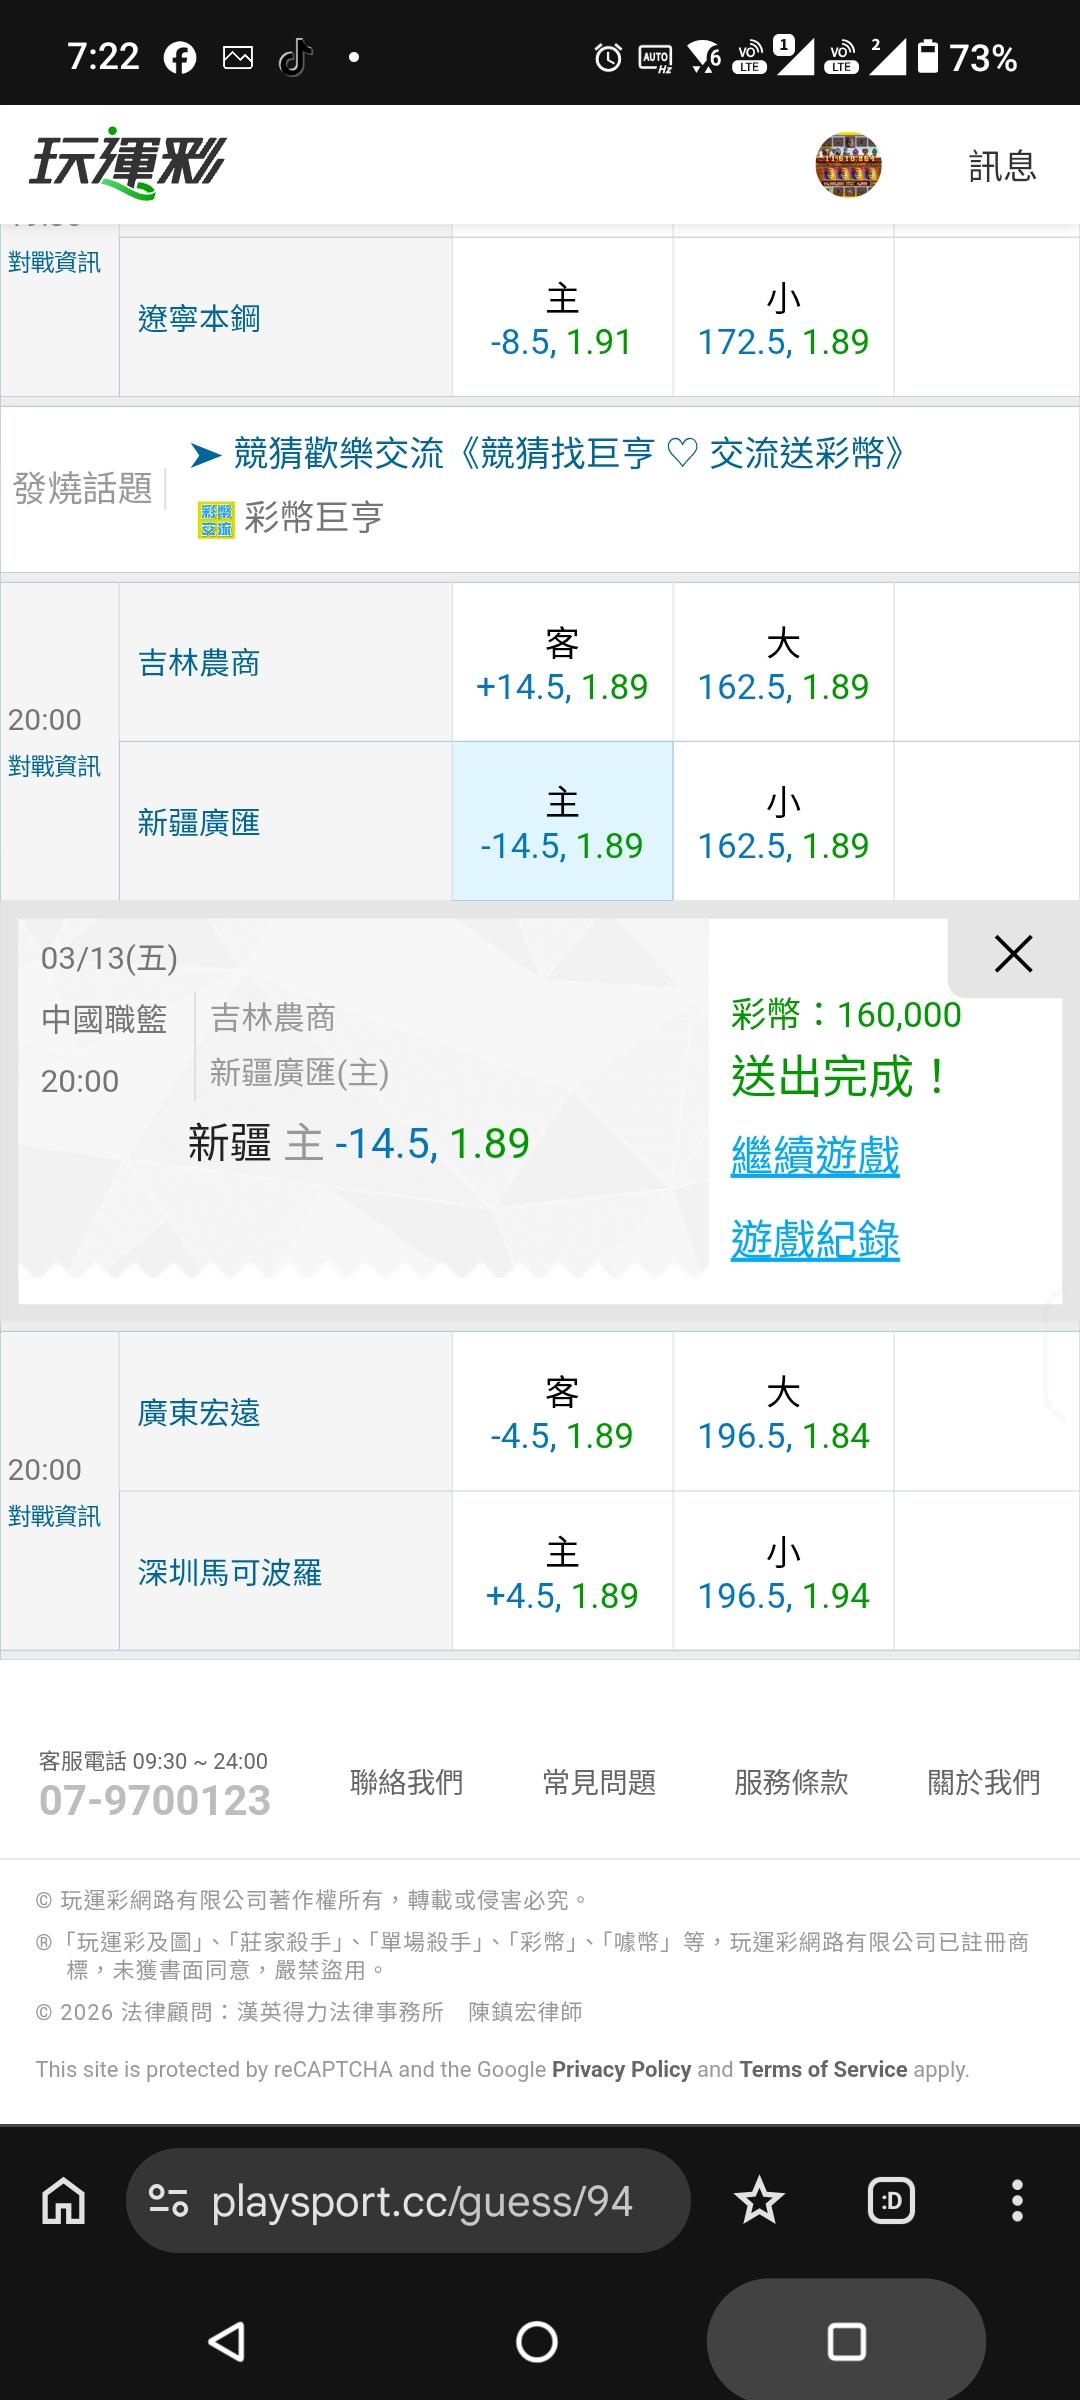The image size is (1080, 2400).
Task: Close the bet confirmation slip
Action: 1013,954
